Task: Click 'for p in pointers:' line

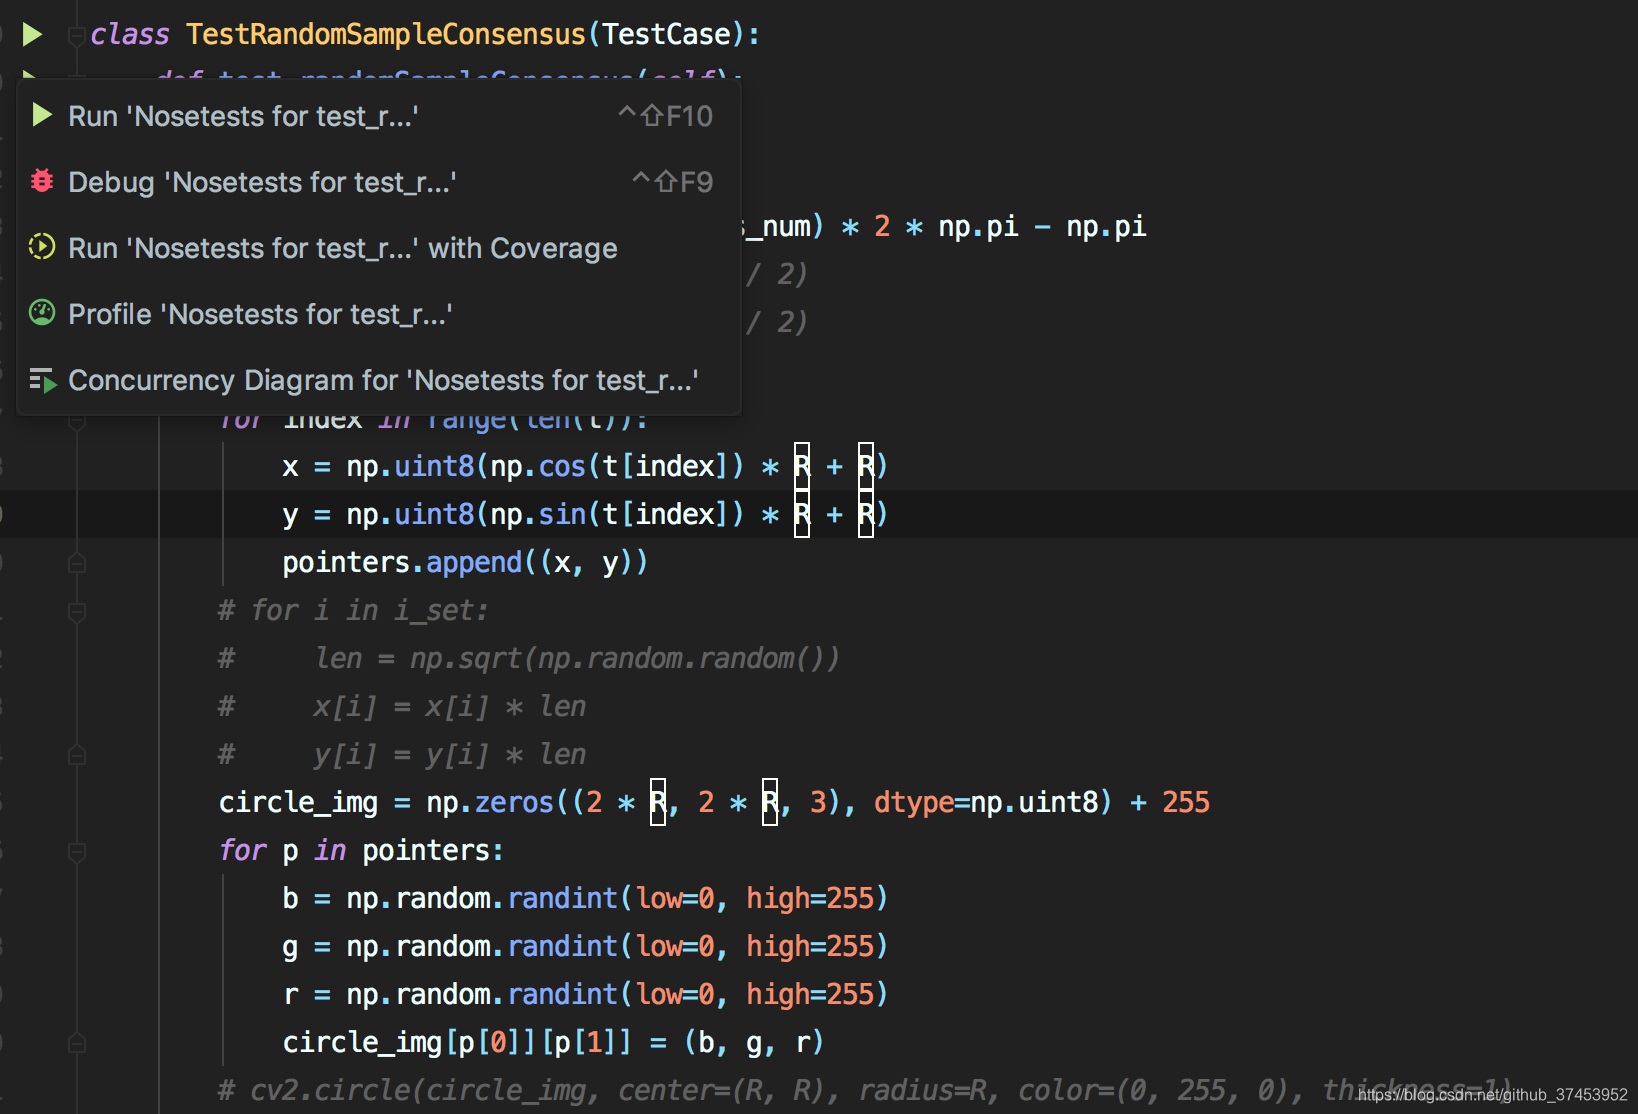Action: 361,850
